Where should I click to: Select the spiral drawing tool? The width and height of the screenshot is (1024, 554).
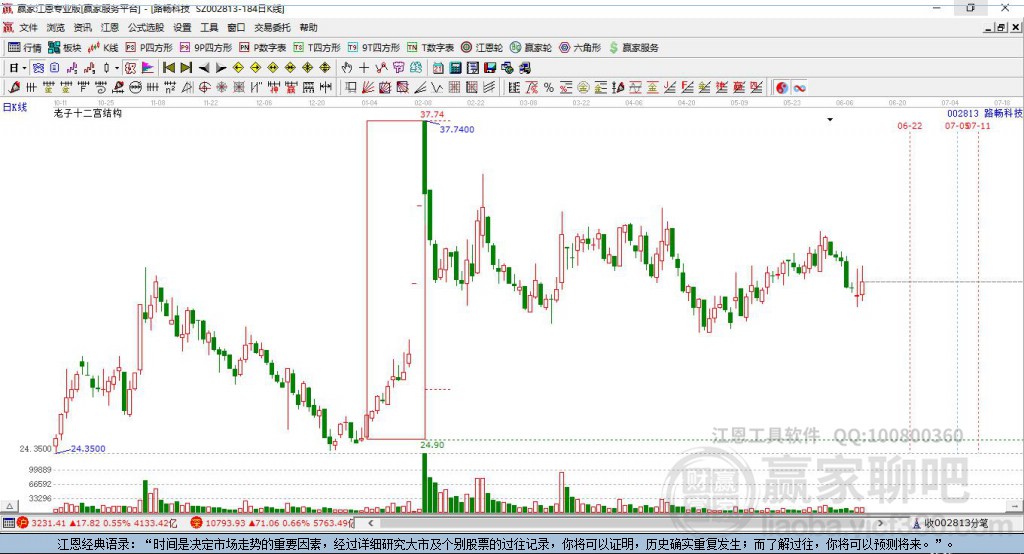click(100, 88)
